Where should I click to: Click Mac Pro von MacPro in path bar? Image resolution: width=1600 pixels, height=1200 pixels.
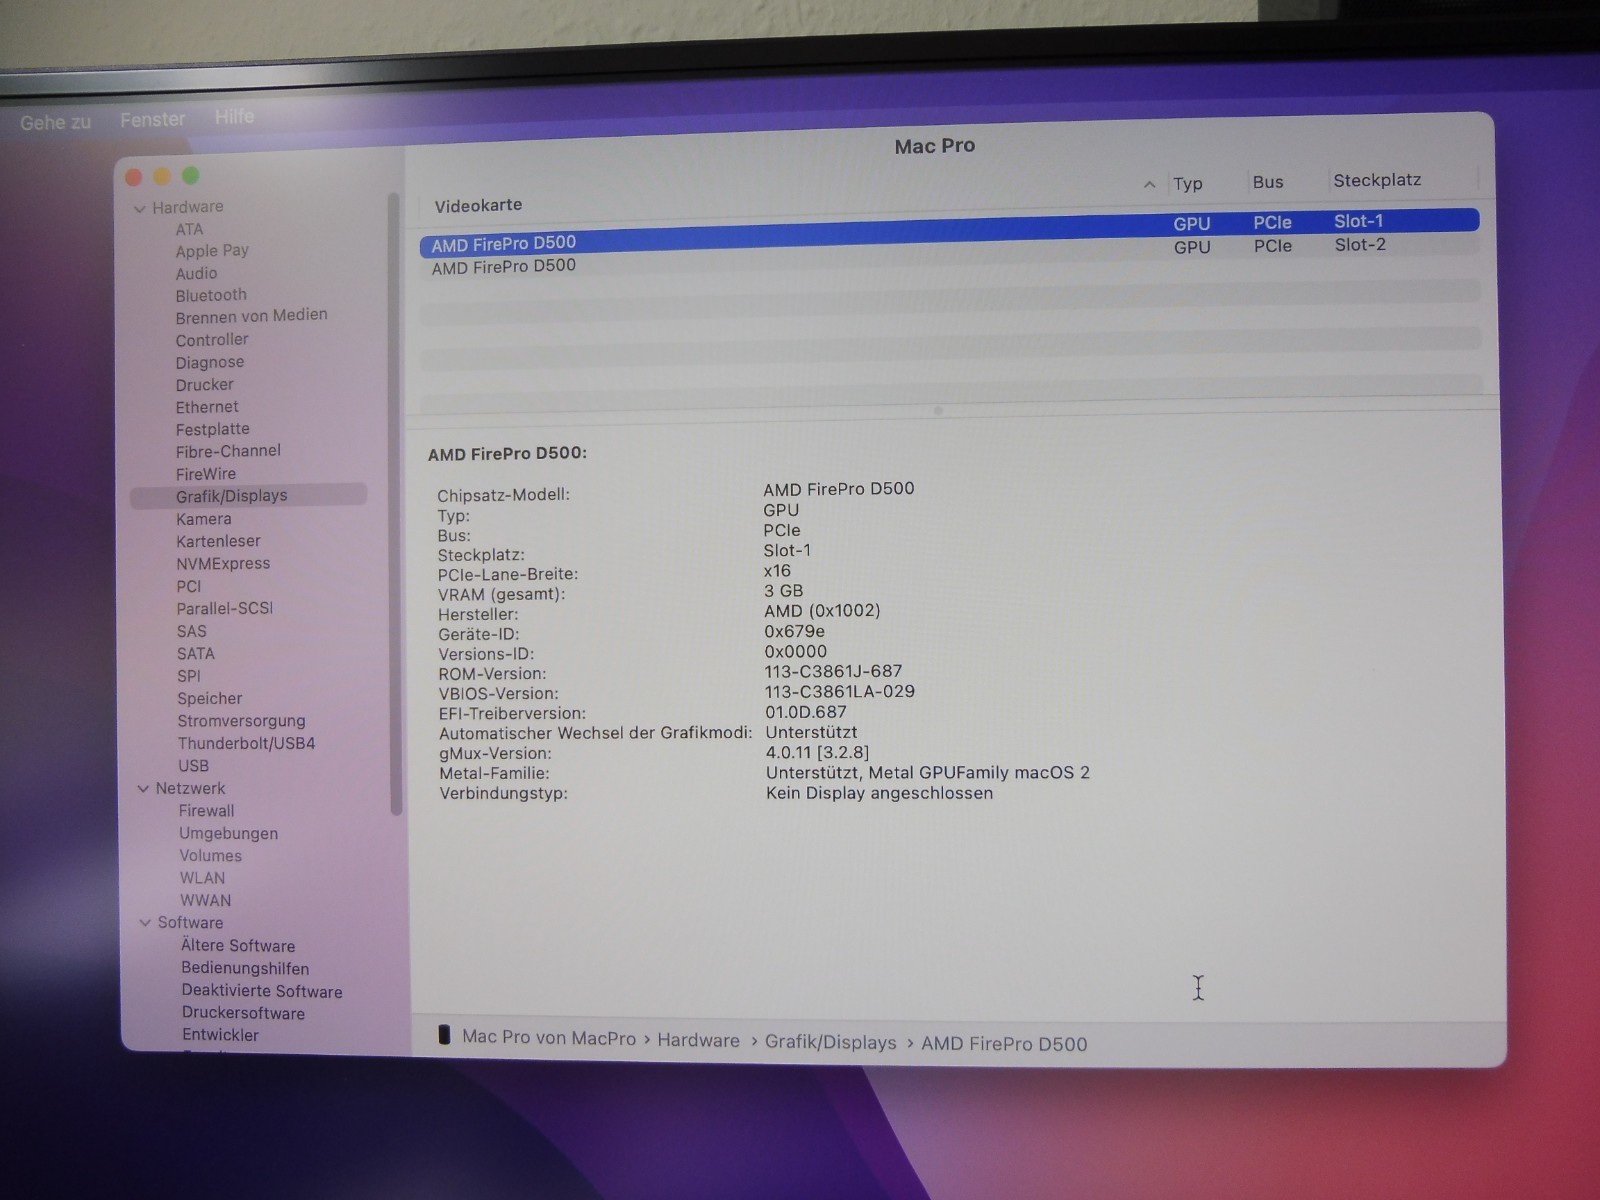click(x=549, y=1038)
